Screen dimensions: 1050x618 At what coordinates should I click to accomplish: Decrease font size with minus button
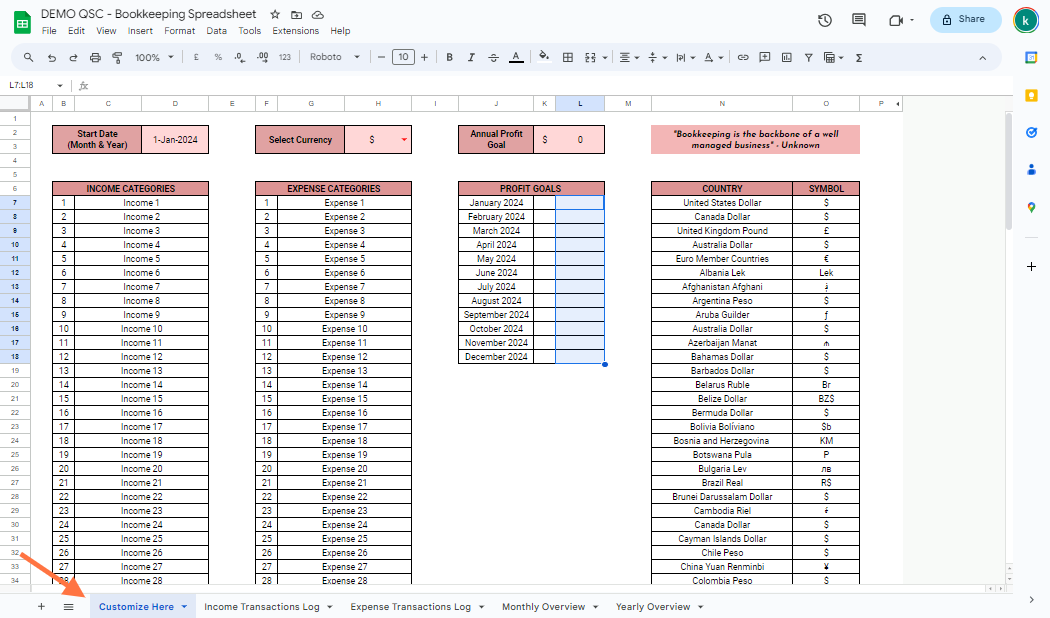381,58
